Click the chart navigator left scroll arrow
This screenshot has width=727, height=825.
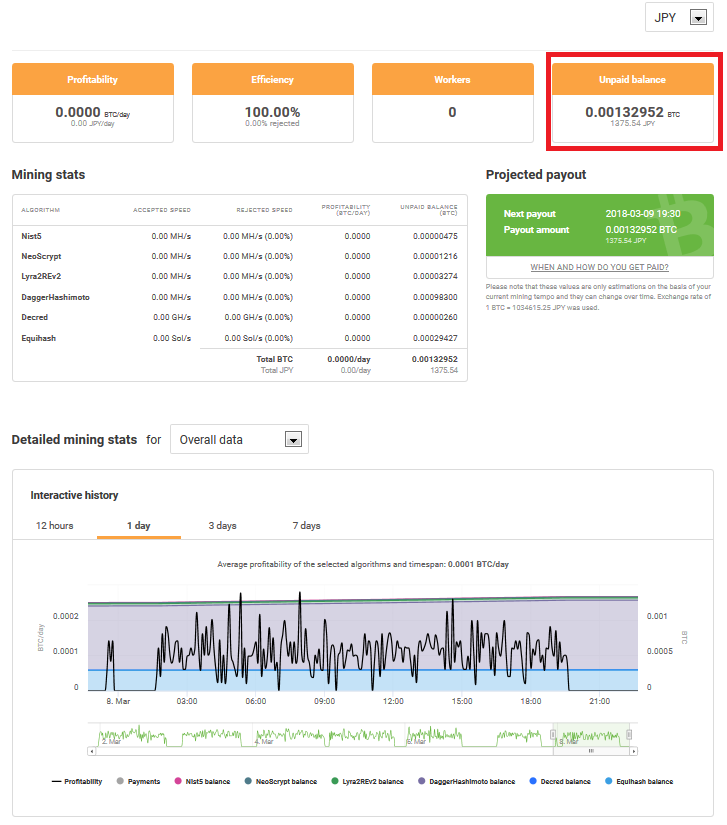[x=92, y=751]
